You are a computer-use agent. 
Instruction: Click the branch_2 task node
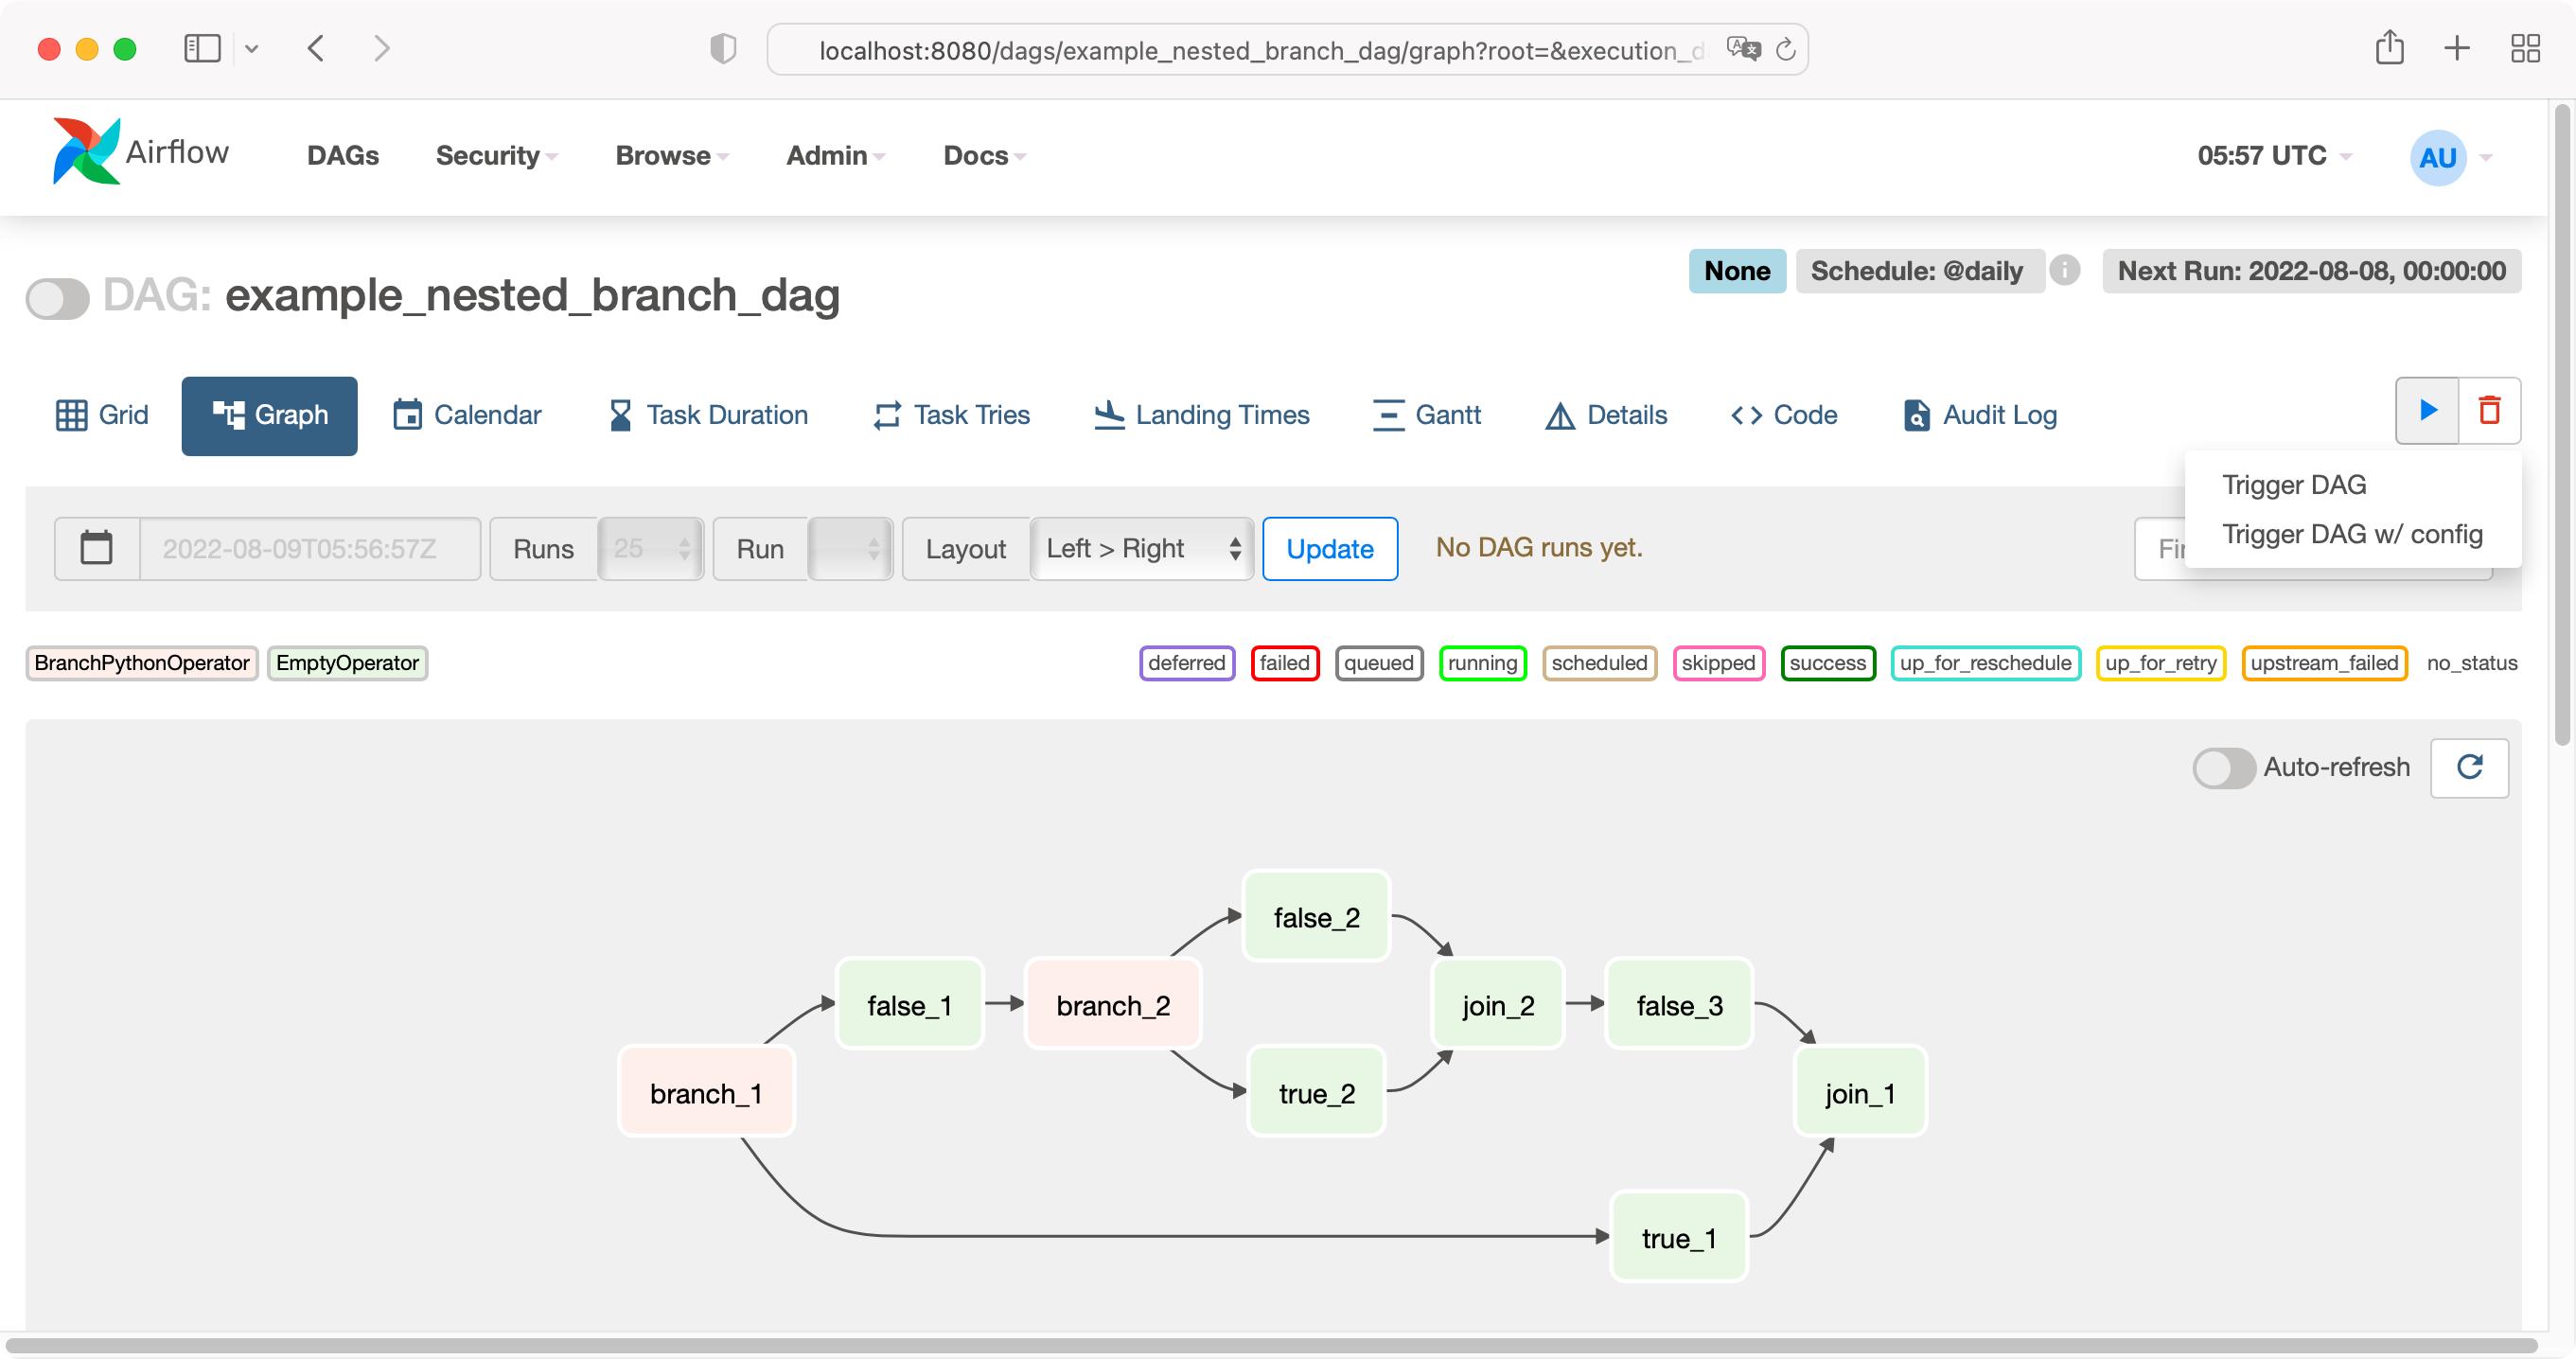(1113, 1005)
